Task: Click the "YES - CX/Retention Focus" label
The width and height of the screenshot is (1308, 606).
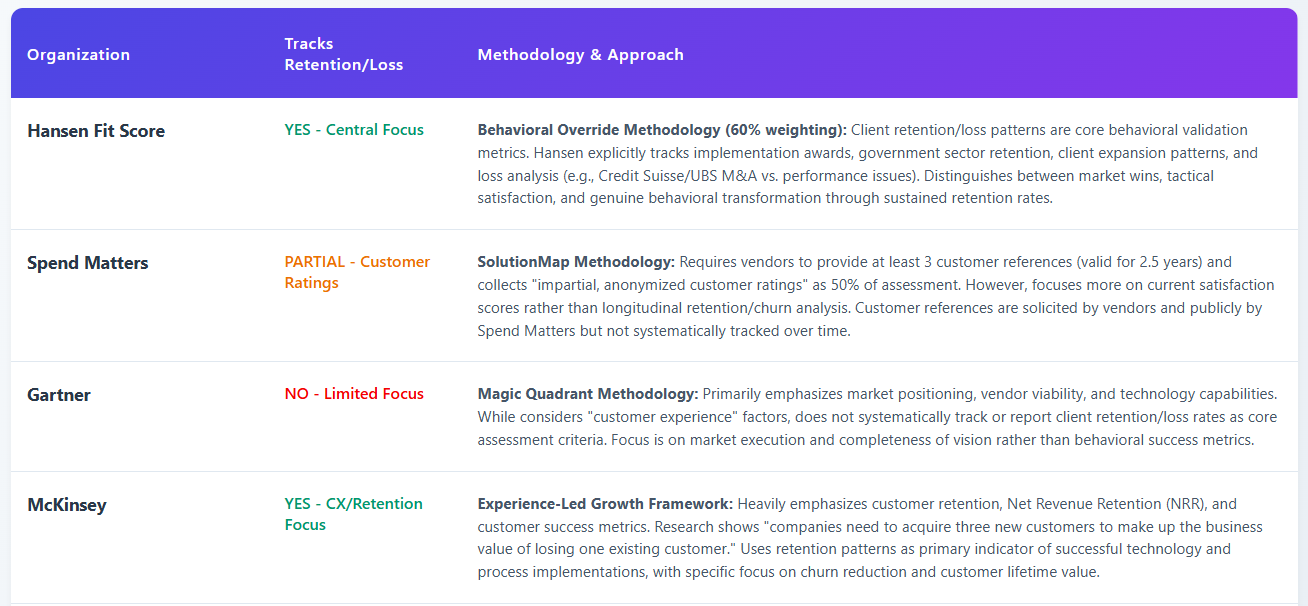Action: coord(353,514)
